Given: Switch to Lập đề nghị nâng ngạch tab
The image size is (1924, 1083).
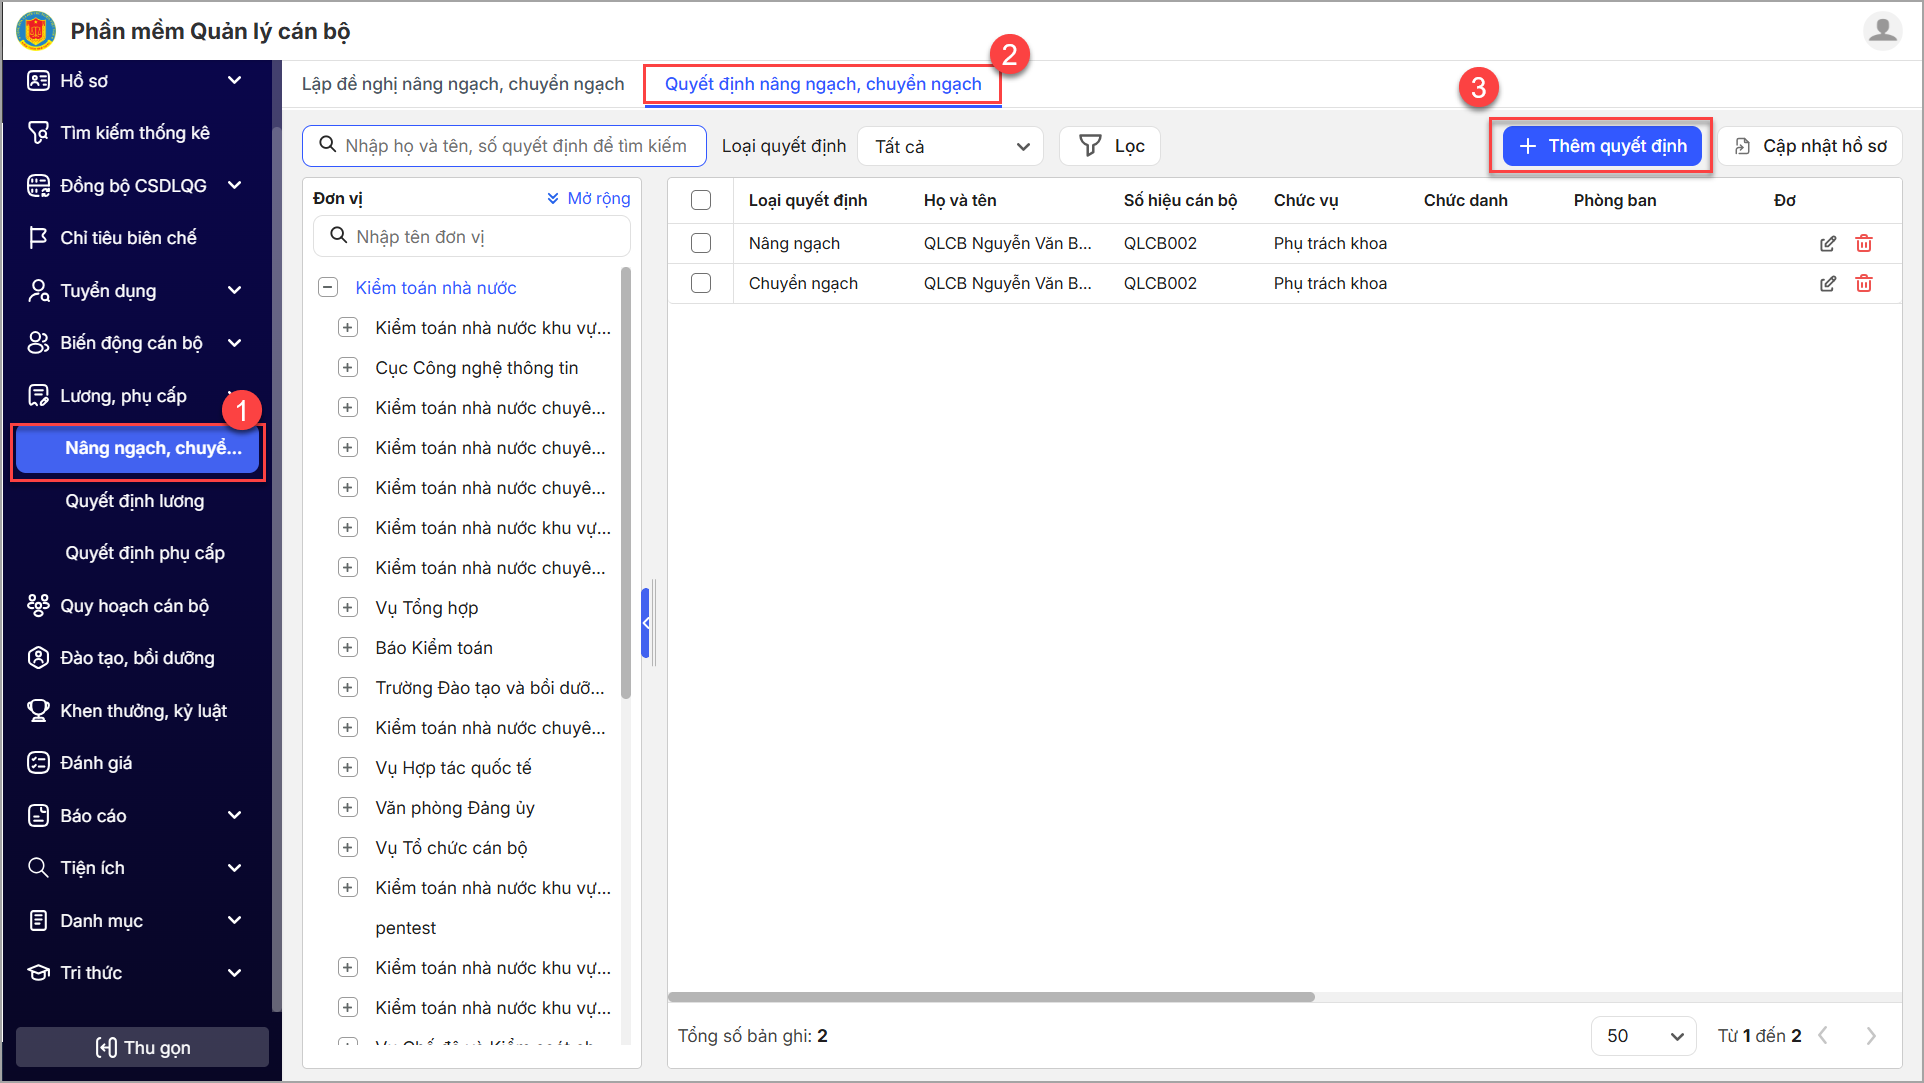Looking at the screenshot, I should pos(463,84).
